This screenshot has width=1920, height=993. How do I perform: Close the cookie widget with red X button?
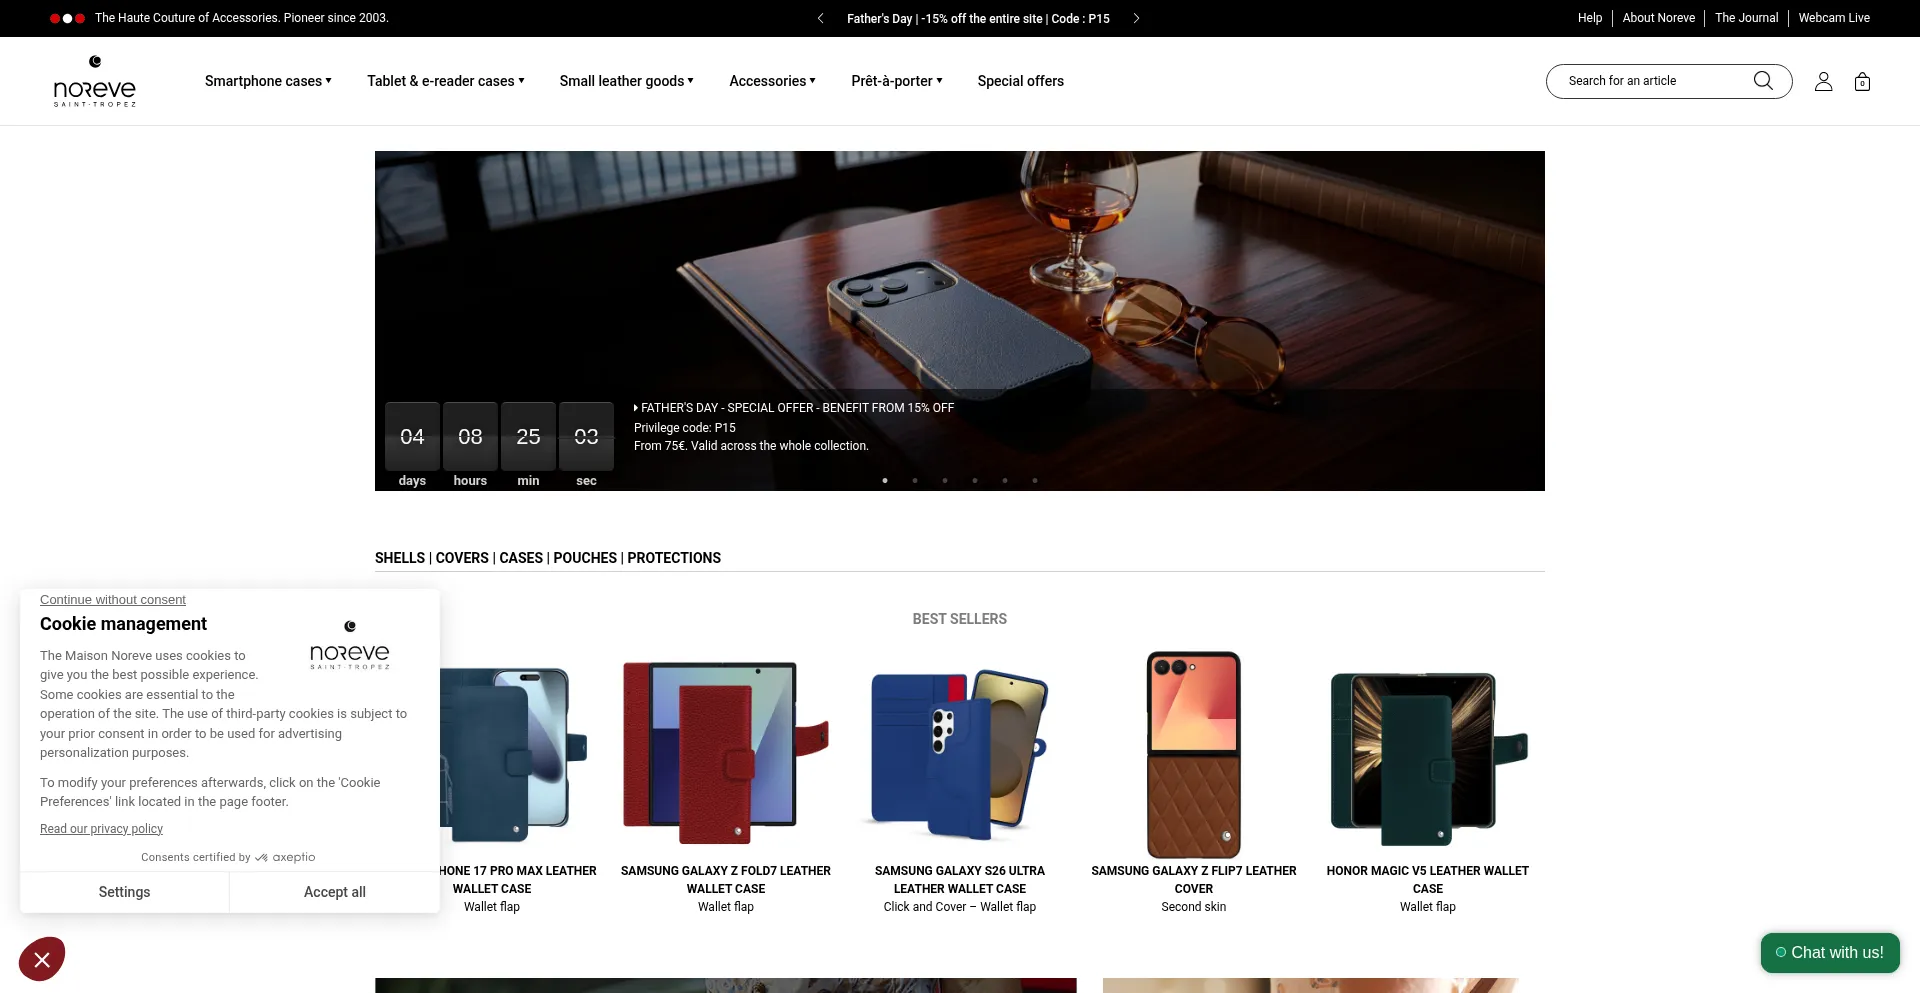[x=42, y=959]
